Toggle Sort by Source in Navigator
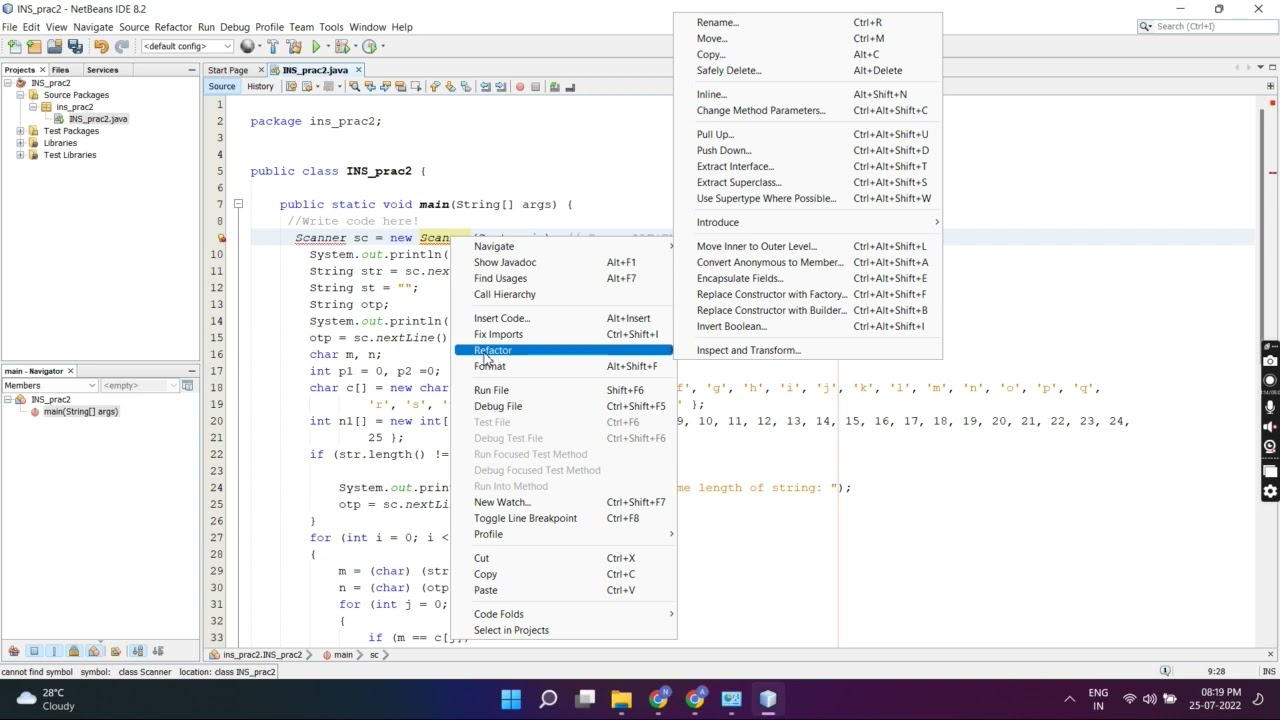 pyautogui.click(x=158, y=651)
